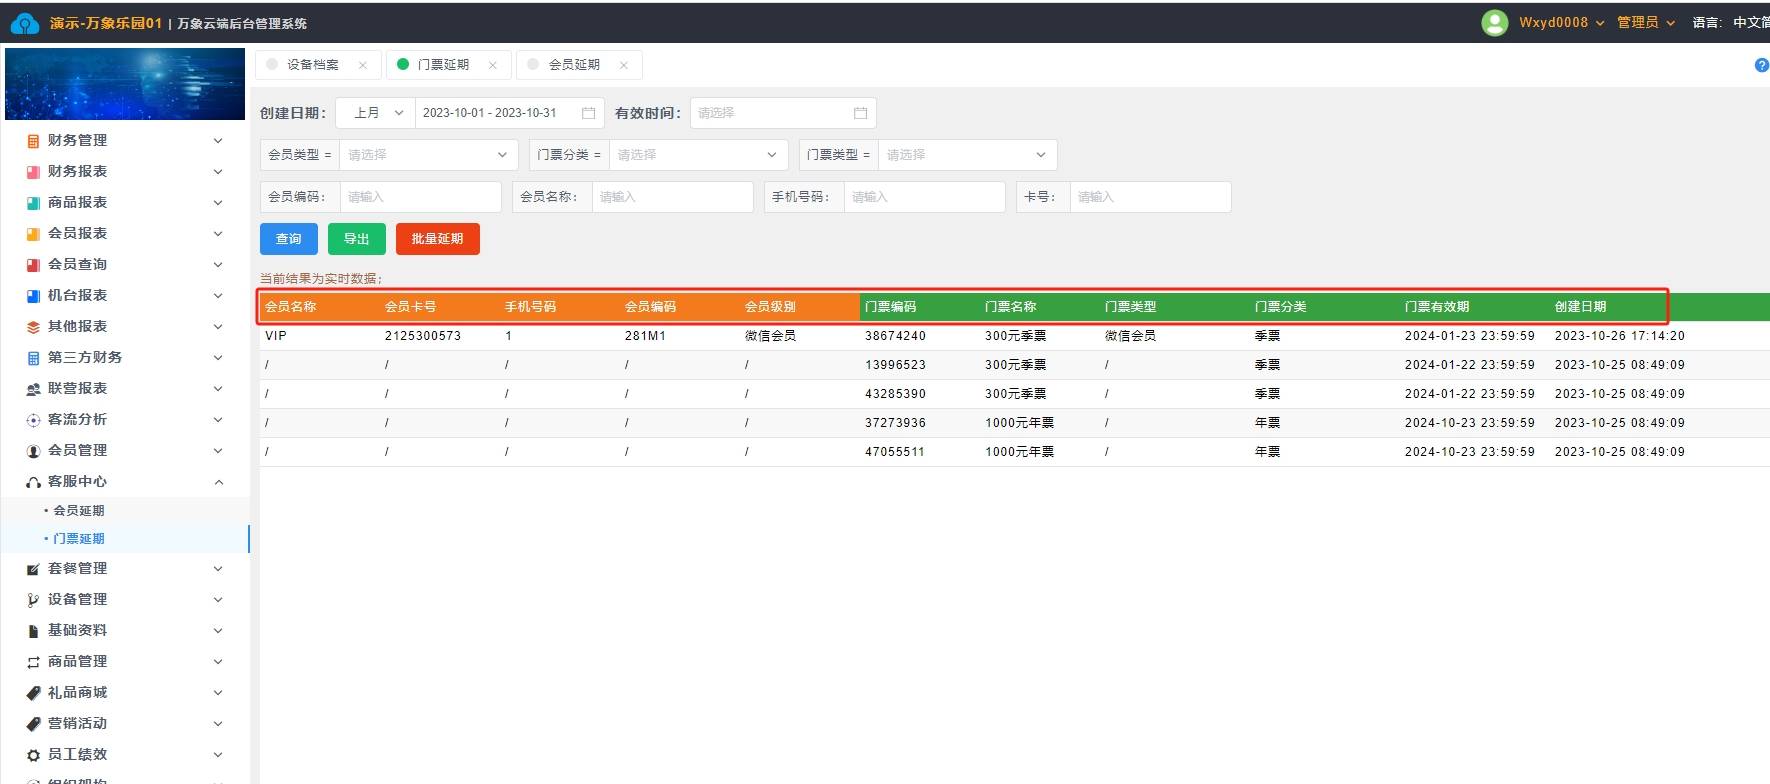The width and height of the screenshot is (1770, 784).
Task: Click the 语言 中文 language selector
Action: [x=1730, y=23]
